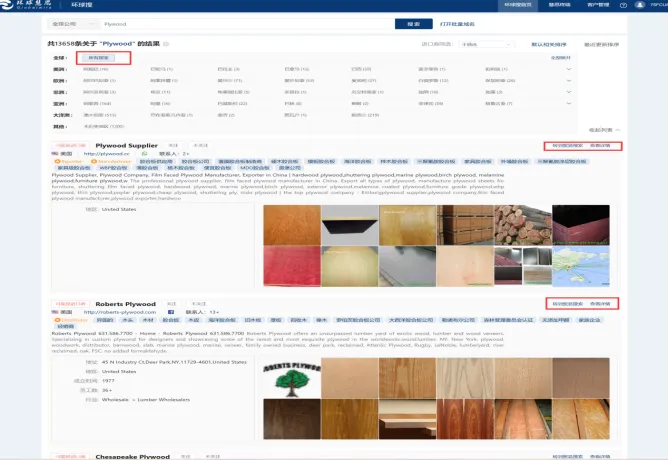
Task: Expand the 美洲 country row chevron
Action: [569, 69]
